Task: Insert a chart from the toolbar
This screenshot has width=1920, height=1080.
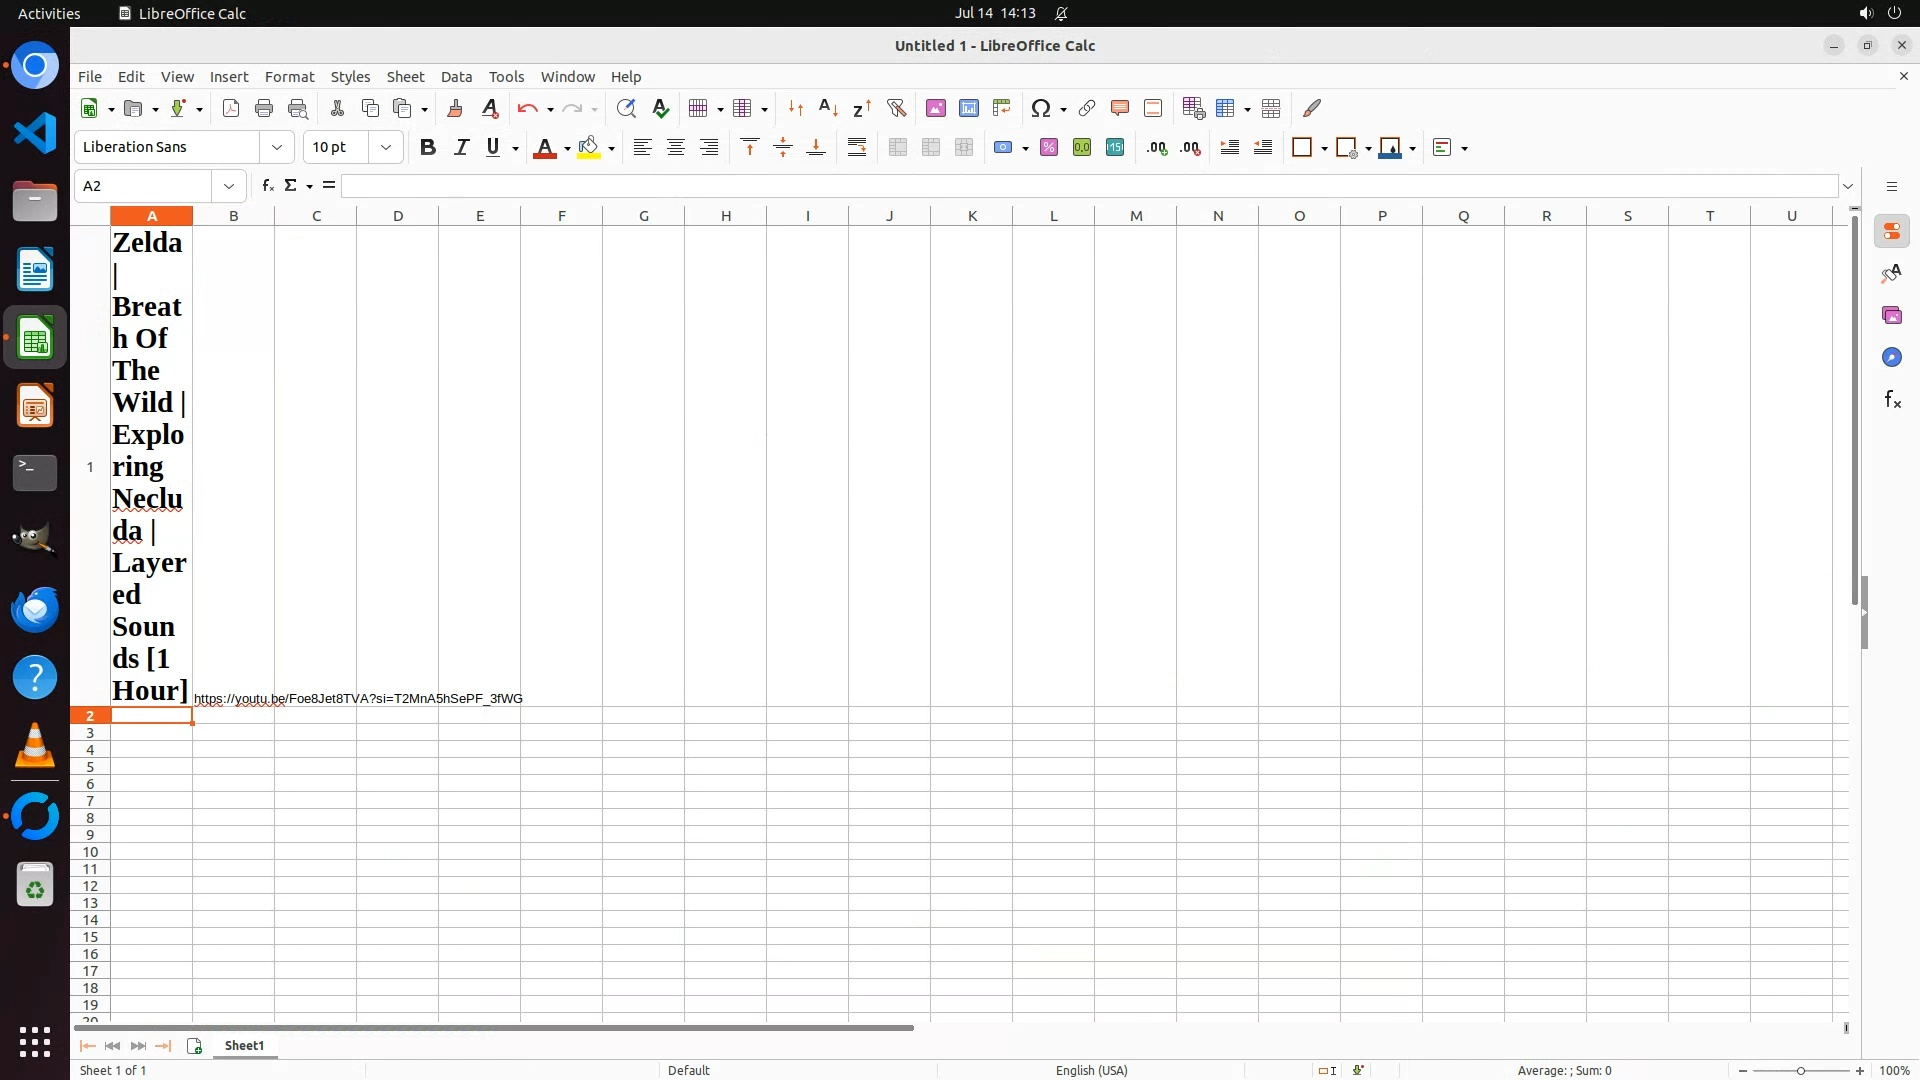Action: point(968,108)
